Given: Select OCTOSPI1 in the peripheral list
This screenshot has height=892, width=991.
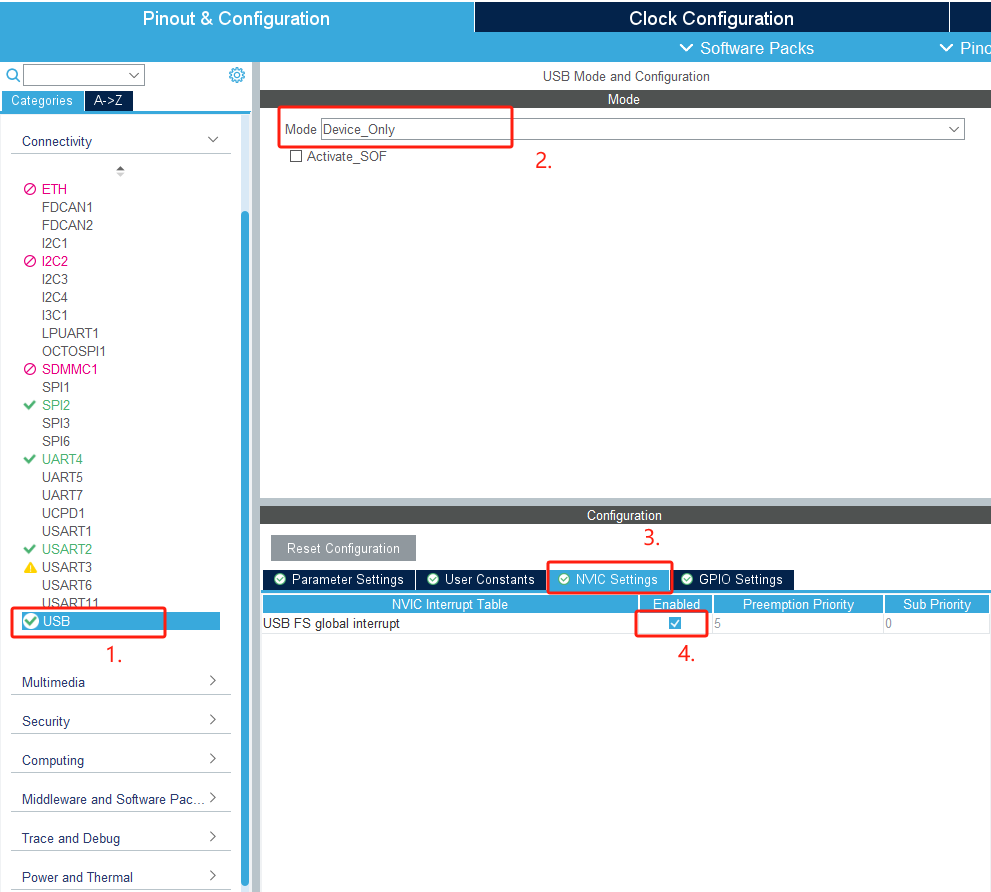Looking at the screenshot, I should coord(73,351).
